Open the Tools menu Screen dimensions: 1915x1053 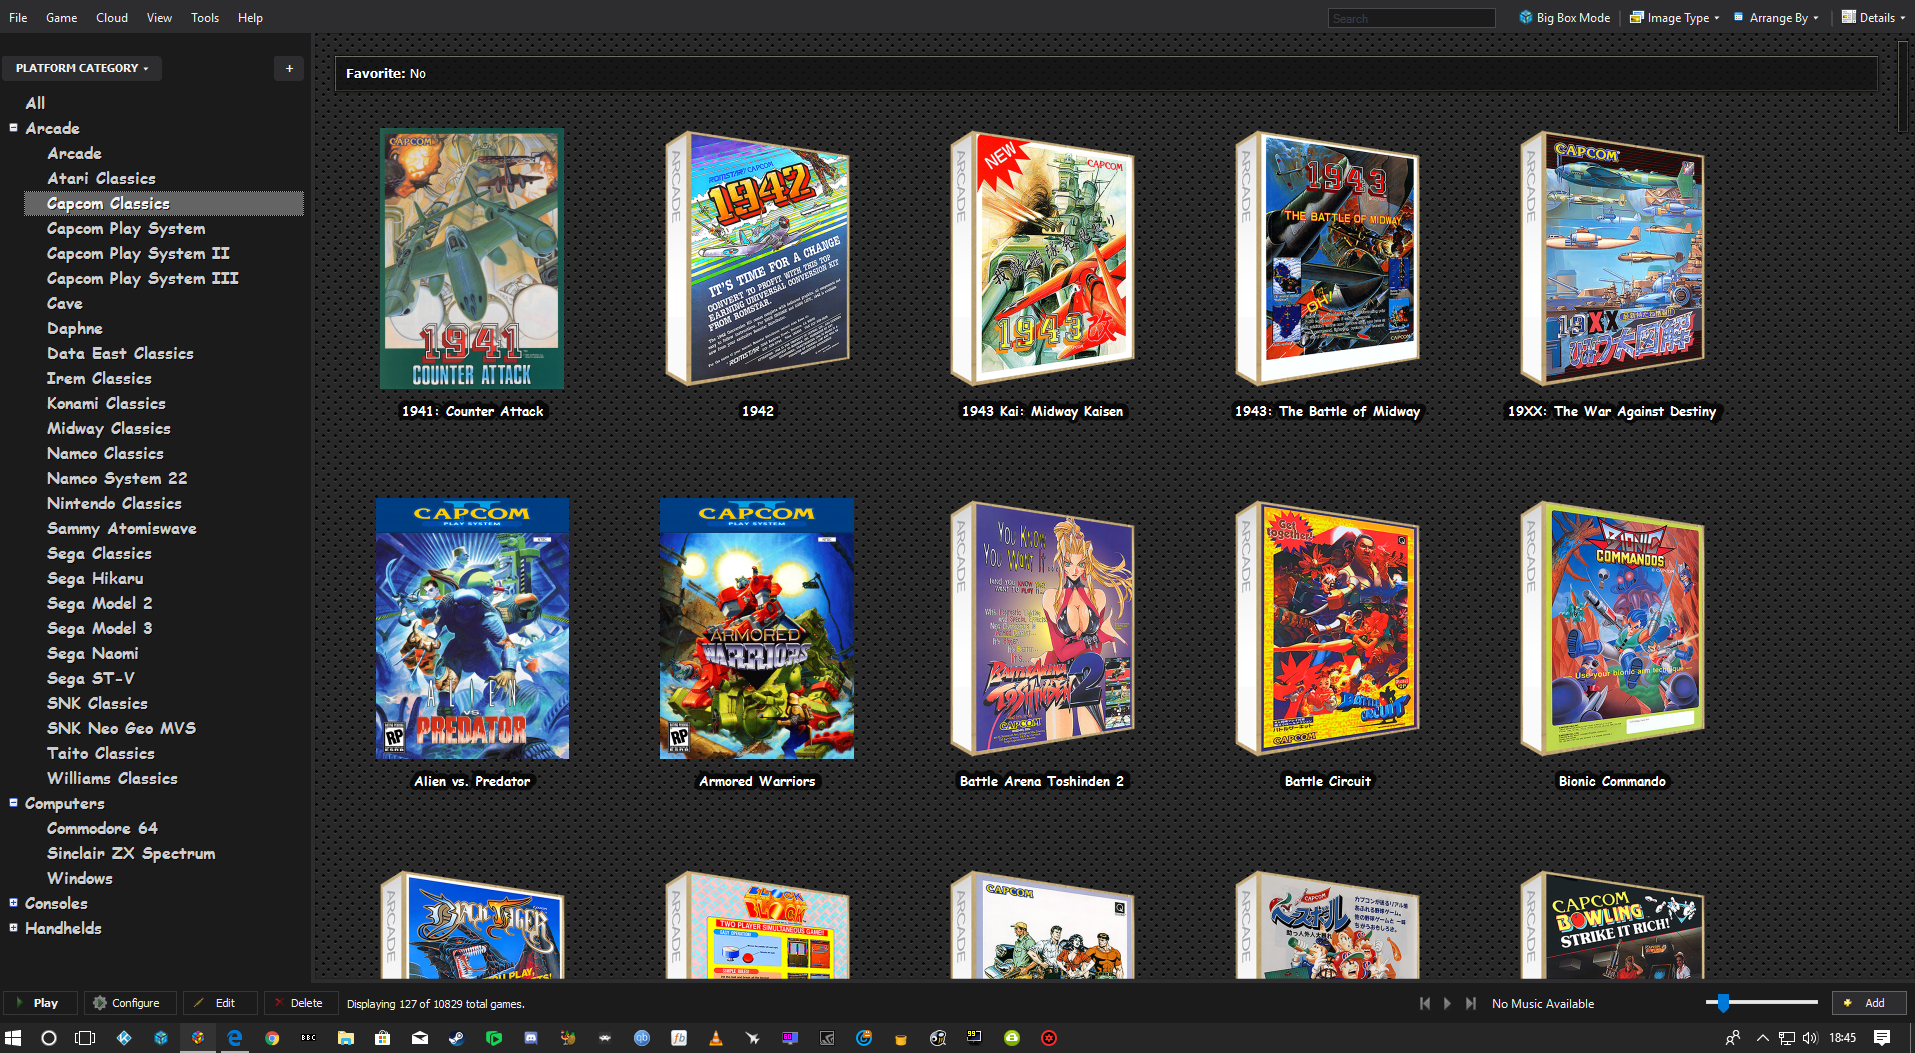pos(205,17)
